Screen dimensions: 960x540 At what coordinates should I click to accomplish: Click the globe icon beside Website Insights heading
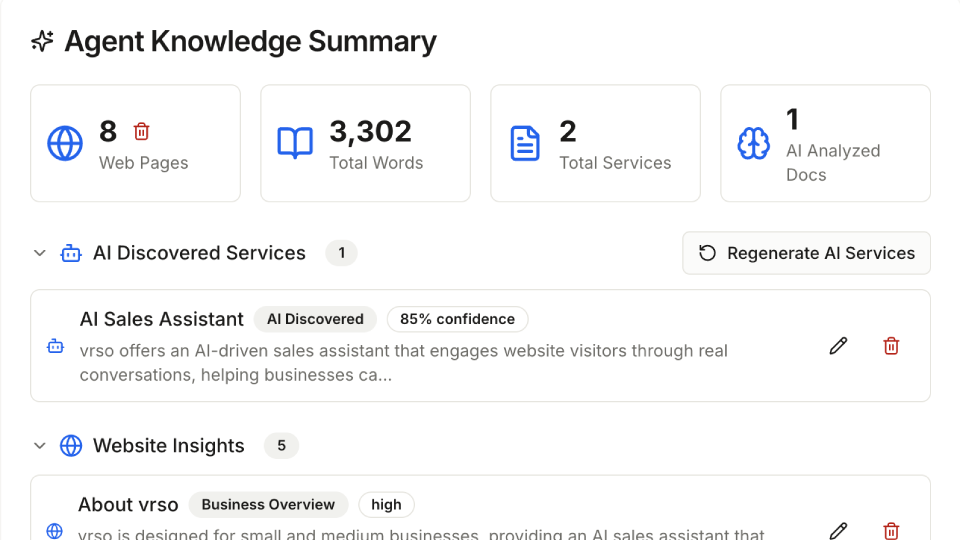(71, 446)
